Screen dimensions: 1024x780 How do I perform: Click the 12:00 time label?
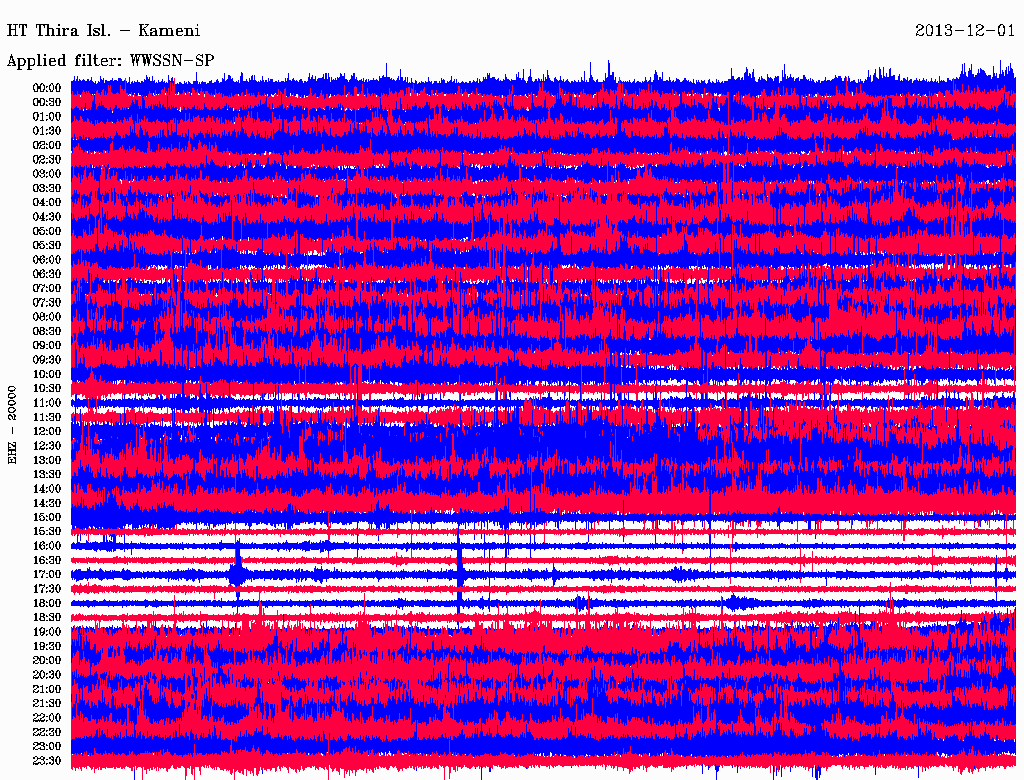pyautogui.click(x=47, y=431)
